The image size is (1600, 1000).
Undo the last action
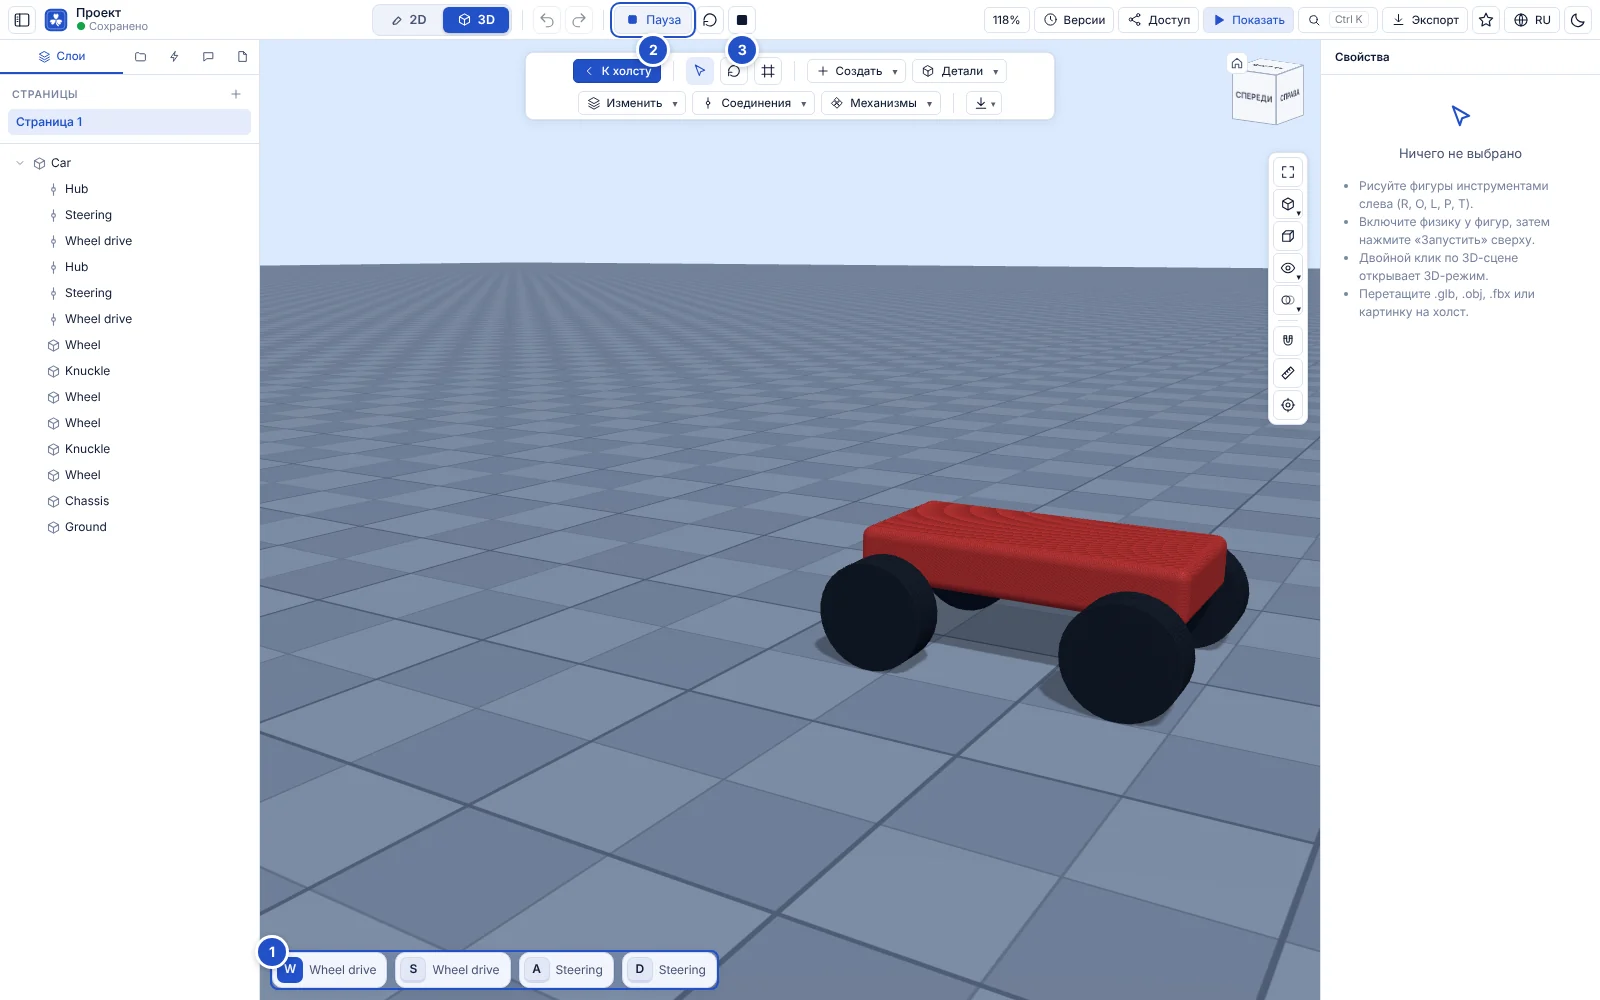pyautogui.click(x=547, y=20)
